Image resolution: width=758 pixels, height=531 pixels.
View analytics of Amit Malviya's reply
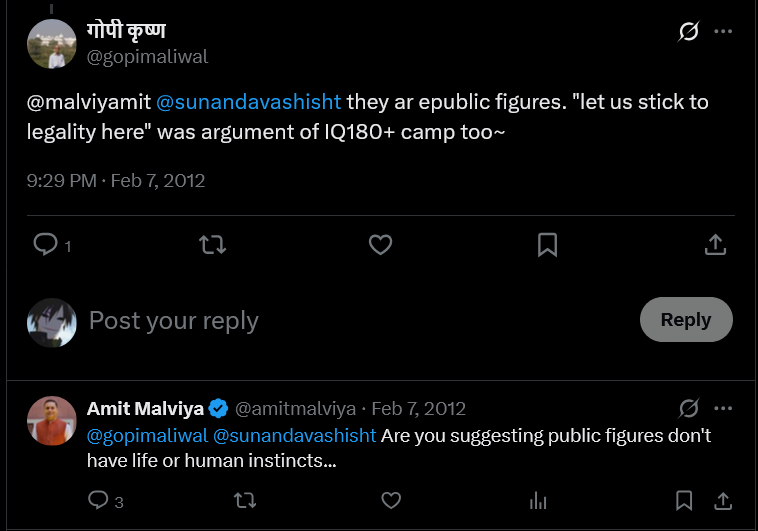click(x=538, y=501)
